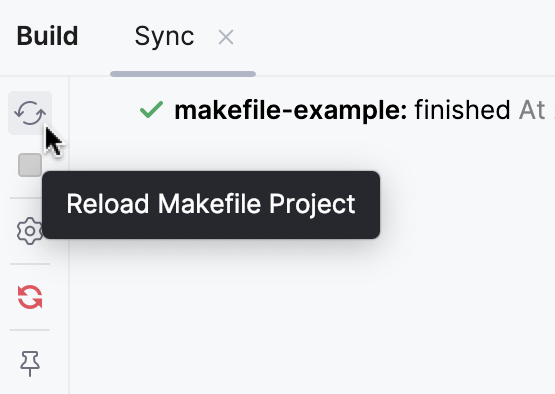Click the gray 'At' timestamp text
The height and width of the screenshot is (394, 555).
point(532,110)
